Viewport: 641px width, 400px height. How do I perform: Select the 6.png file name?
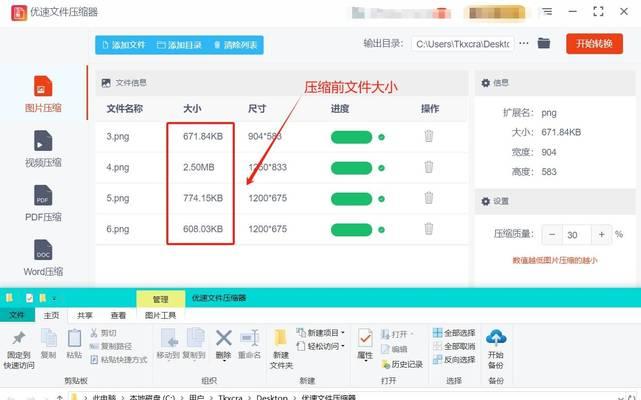(x=118, y=229)
